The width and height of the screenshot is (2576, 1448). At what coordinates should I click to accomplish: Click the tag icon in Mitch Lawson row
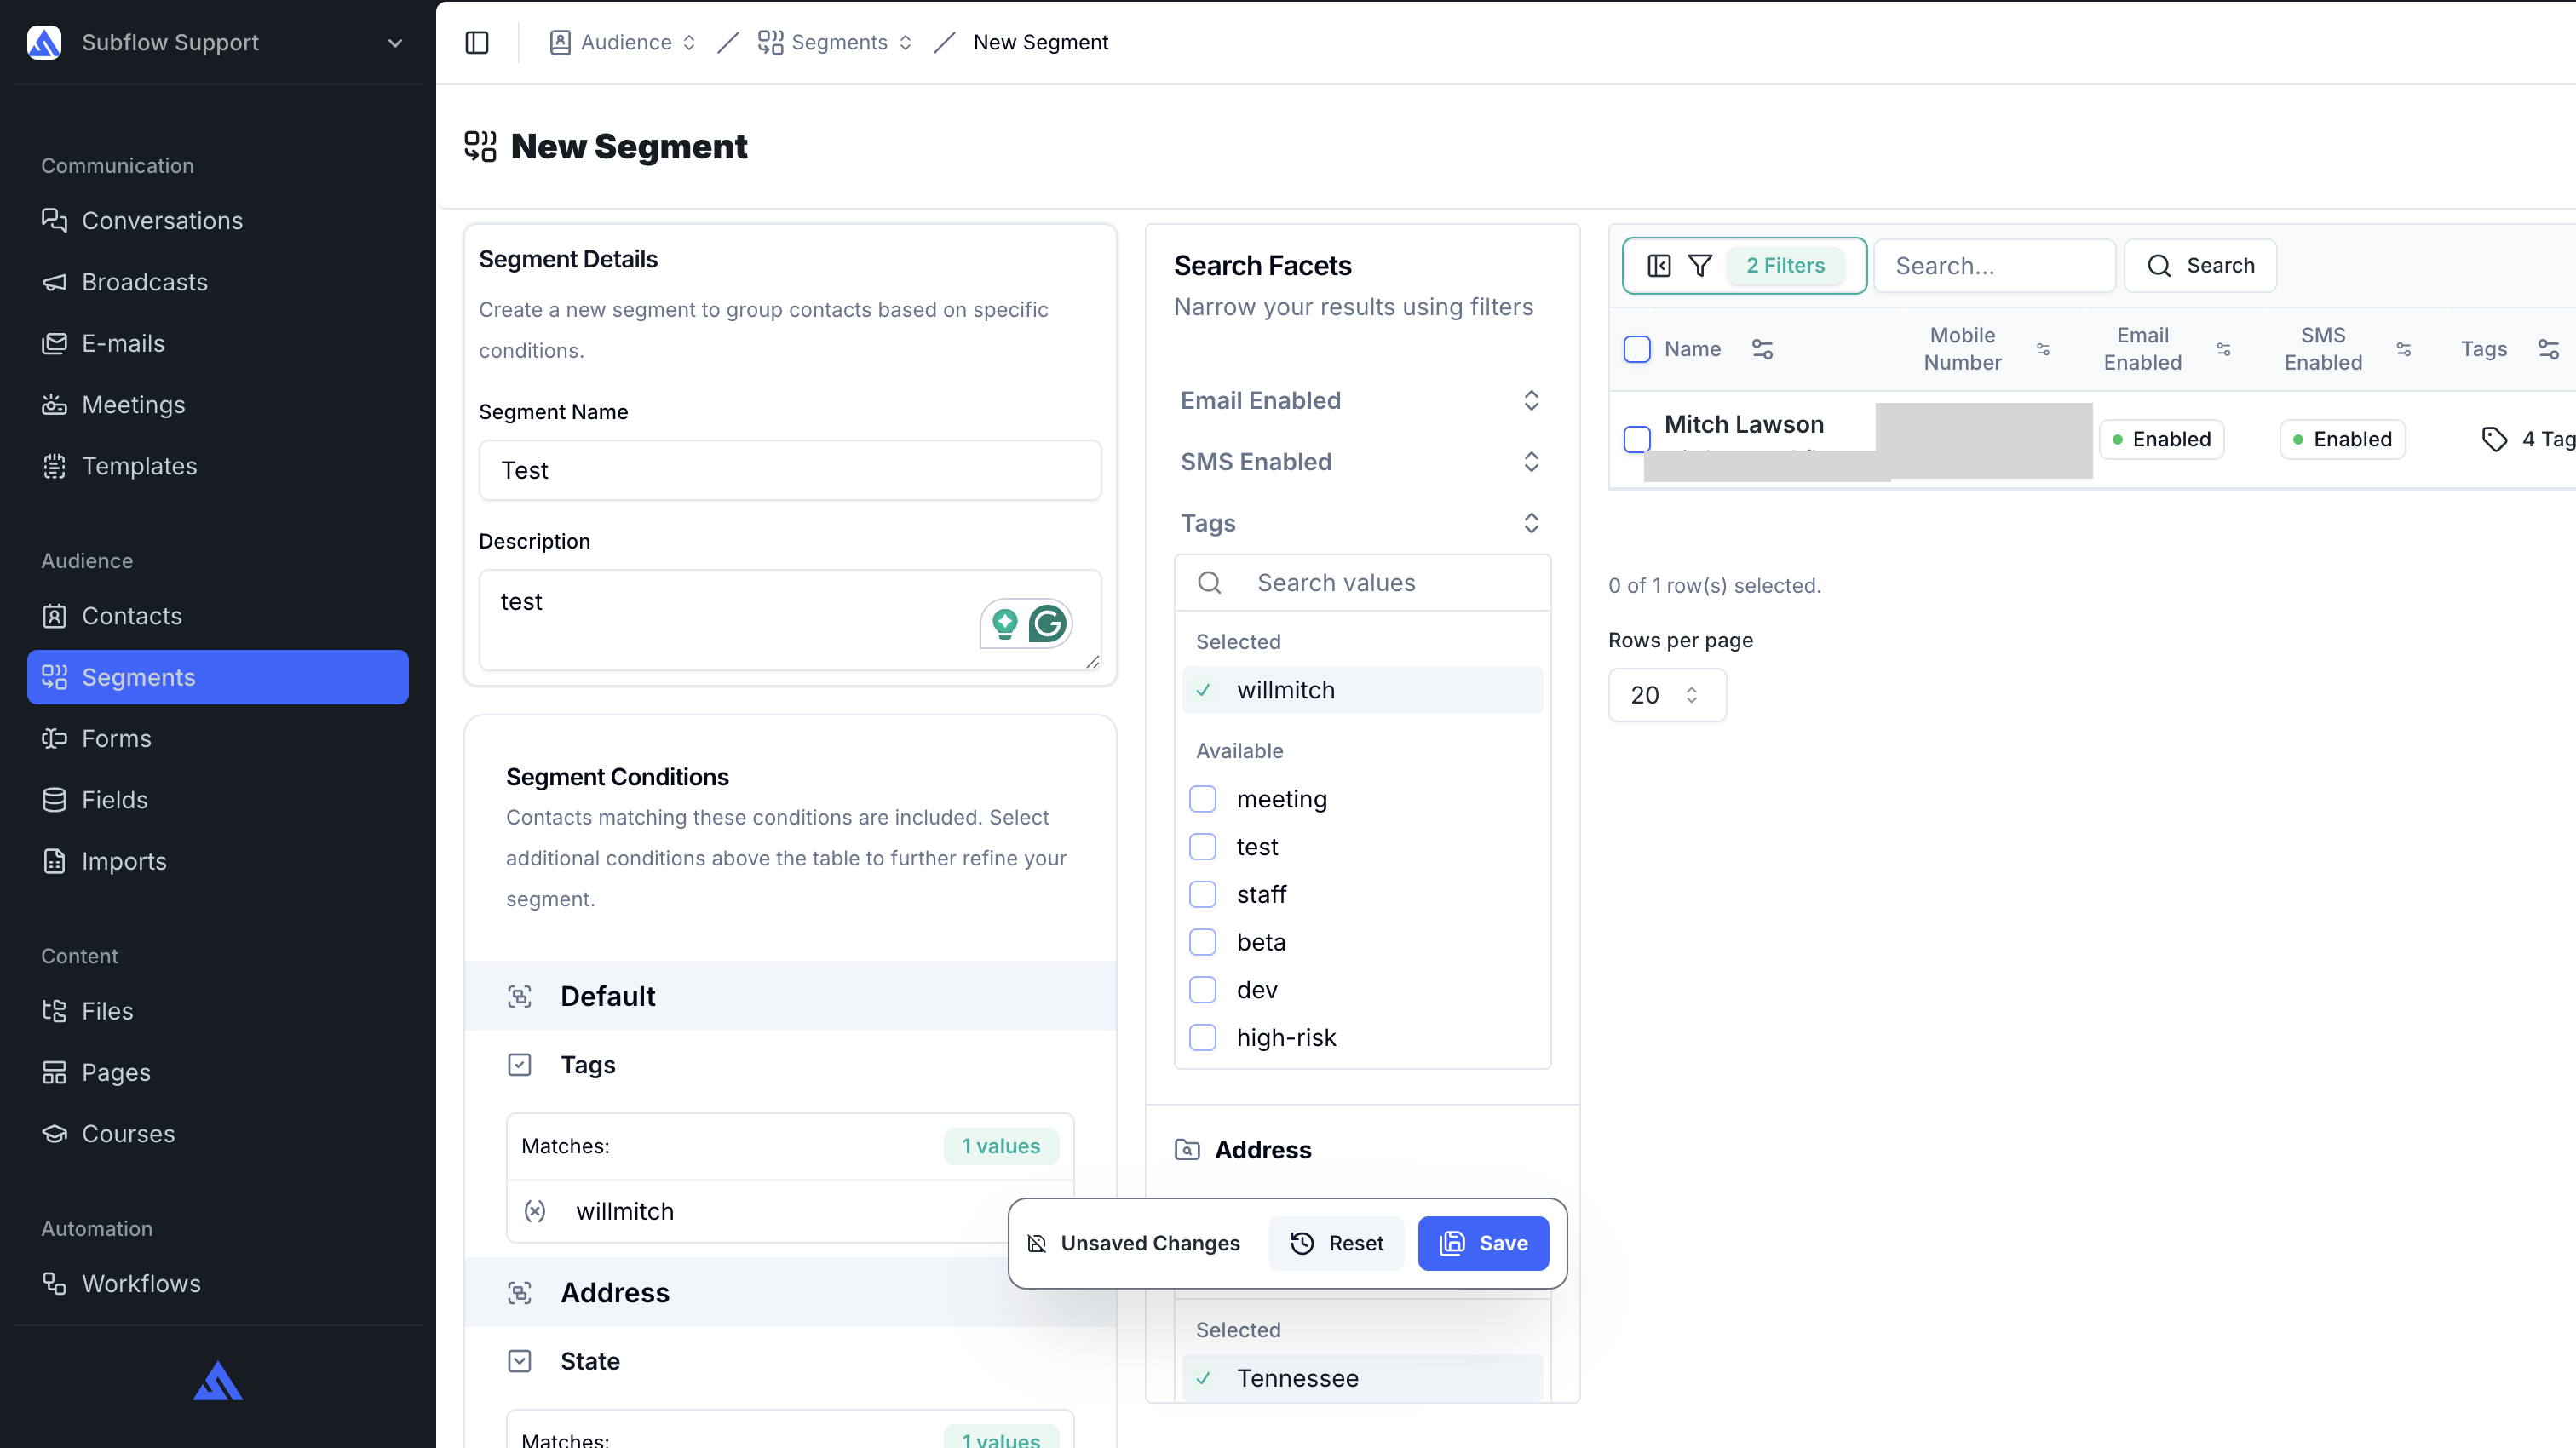click(2494, 439)
